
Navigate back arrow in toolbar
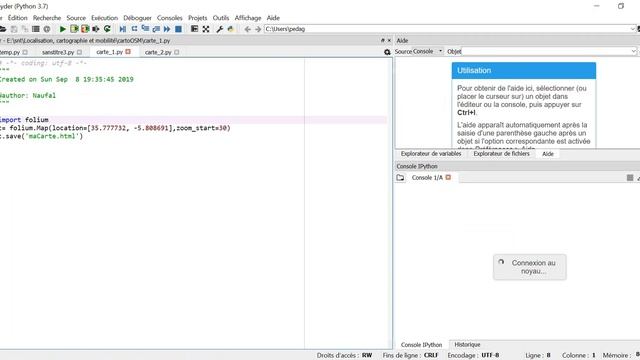pyautogui.click(x=247, y=29)
